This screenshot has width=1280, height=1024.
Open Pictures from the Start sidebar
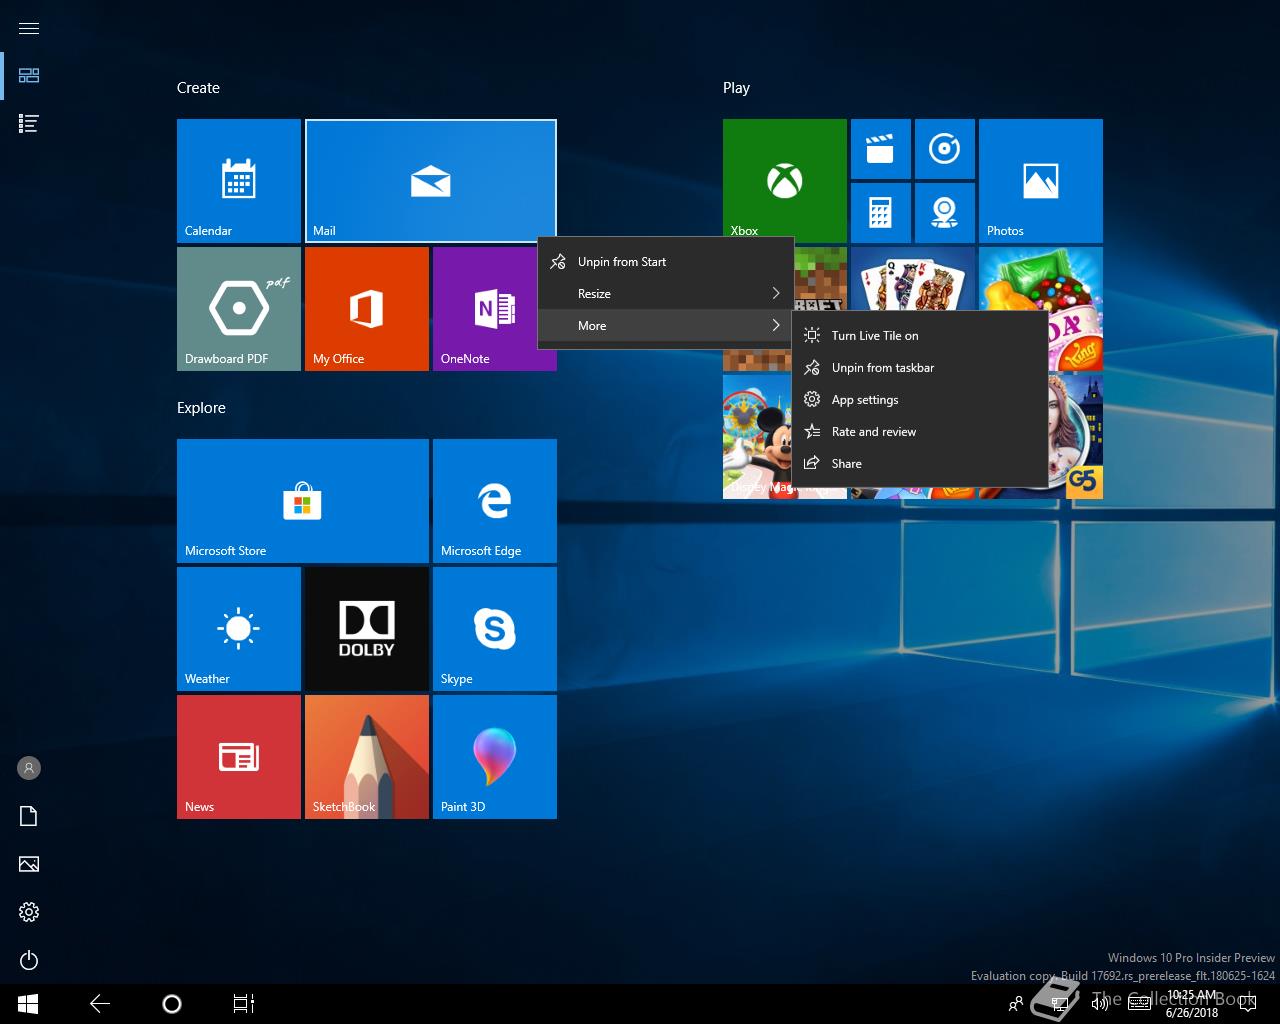click(x=29, y=864)
